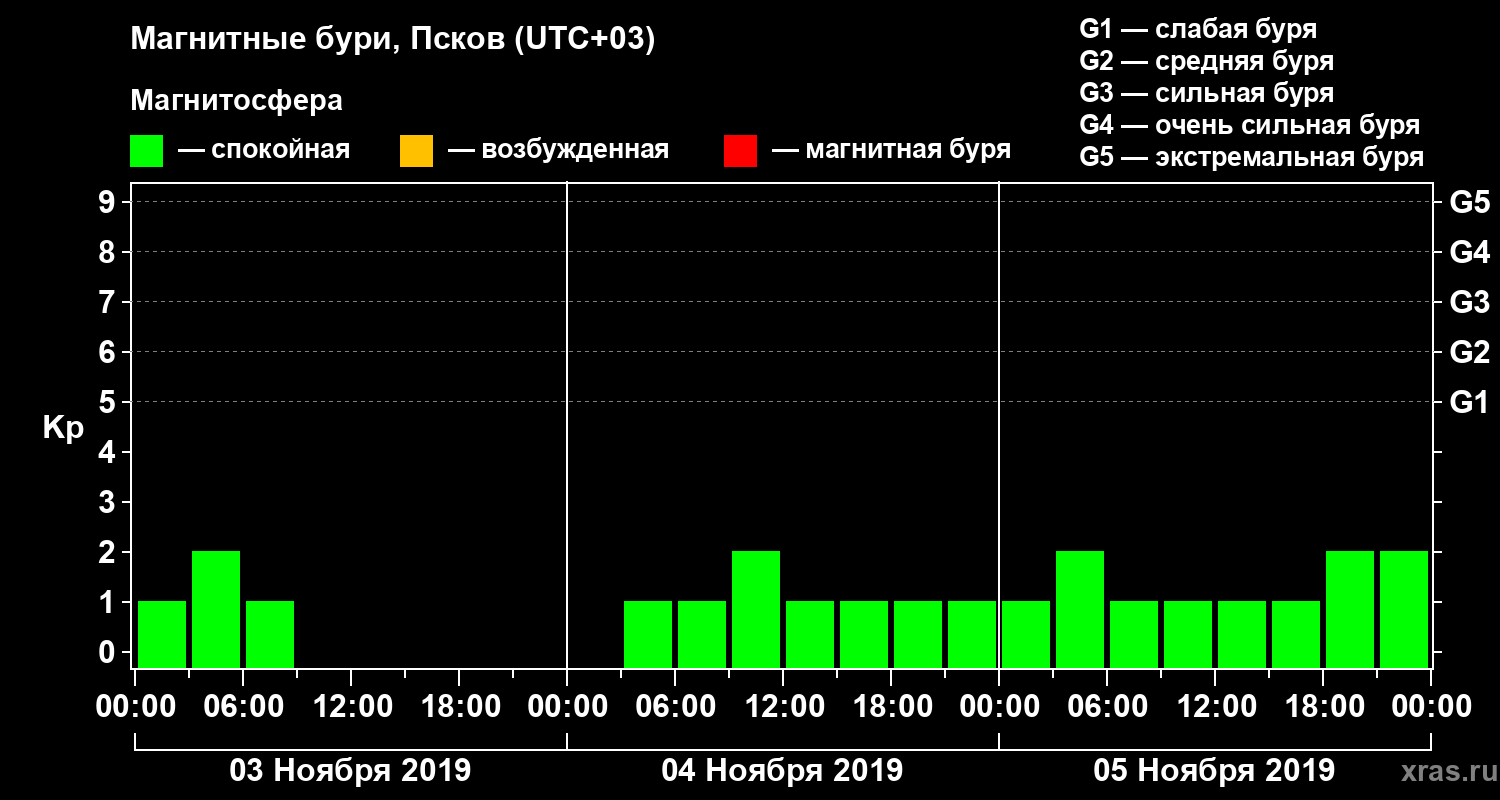Click the date label "04 Ноября 2019"
Screen dimensions: 1500x800
(782, 771)
